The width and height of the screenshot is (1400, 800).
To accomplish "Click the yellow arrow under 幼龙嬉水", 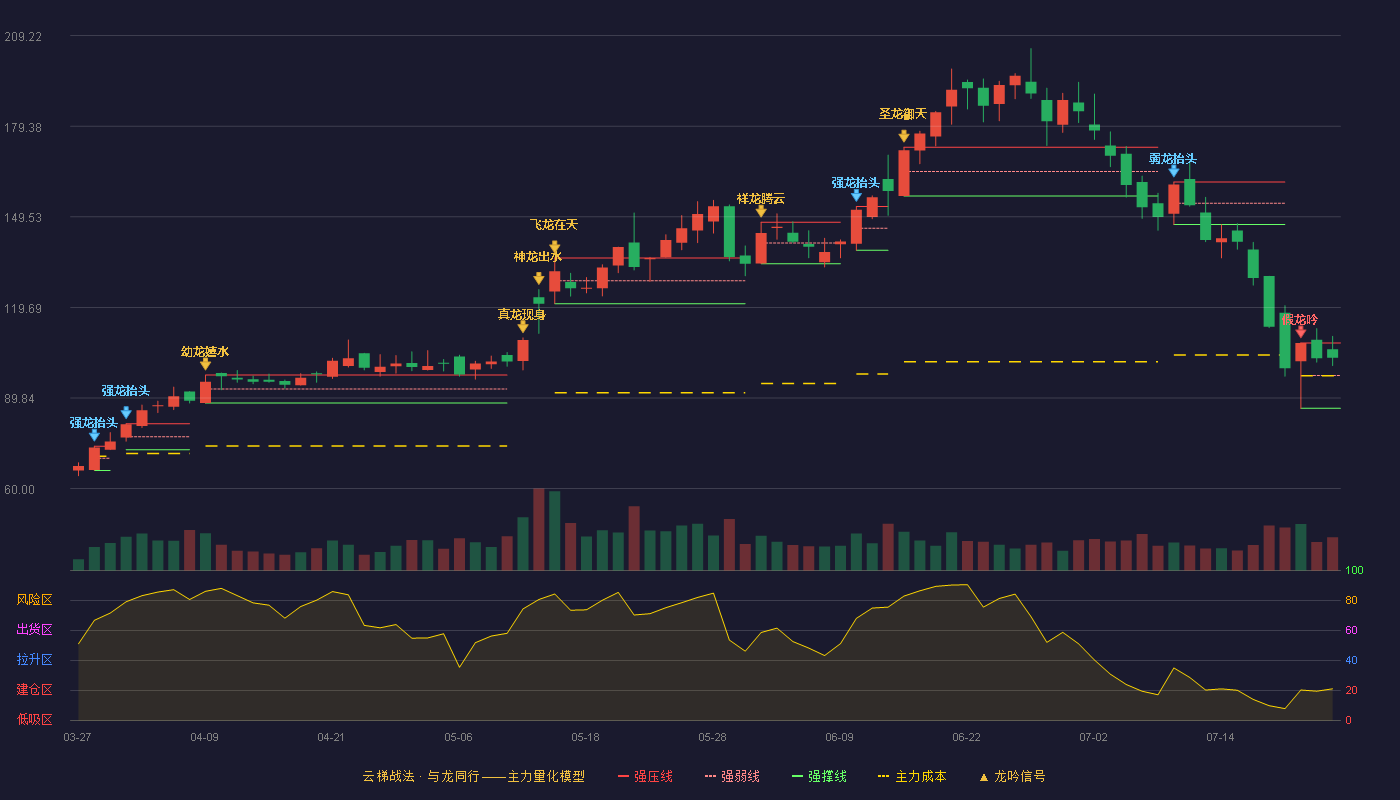I will click(x=205, y=365).
